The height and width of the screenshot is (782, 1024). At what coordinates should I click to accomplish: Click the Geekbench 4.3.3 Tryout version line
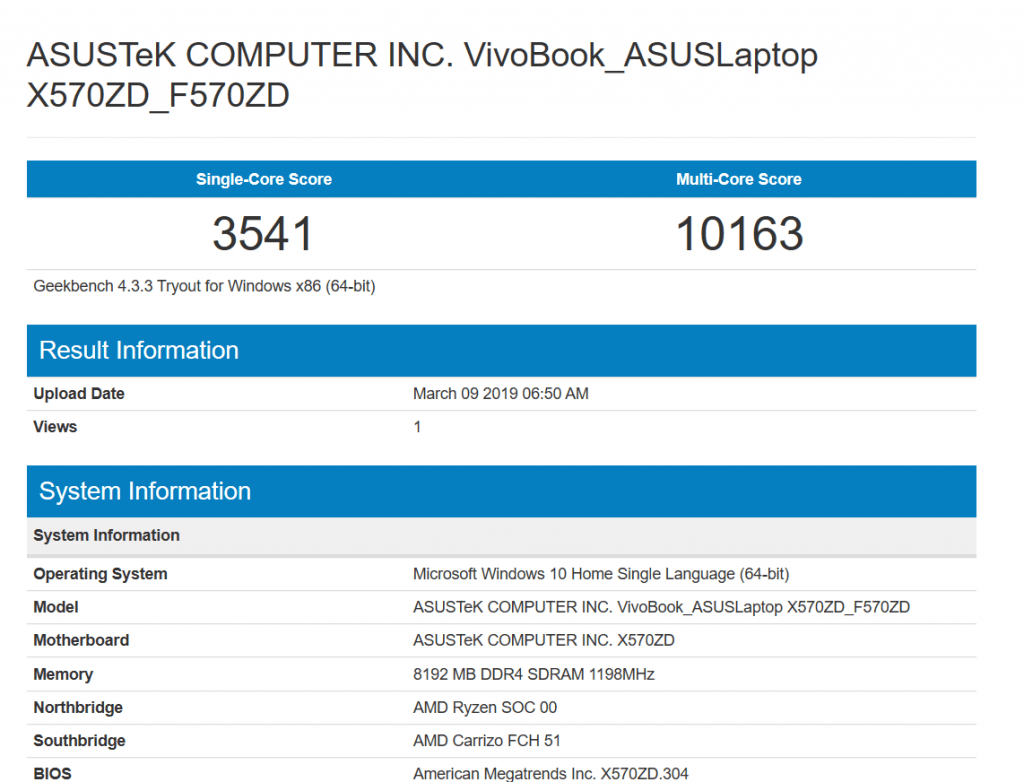(204, 286)
